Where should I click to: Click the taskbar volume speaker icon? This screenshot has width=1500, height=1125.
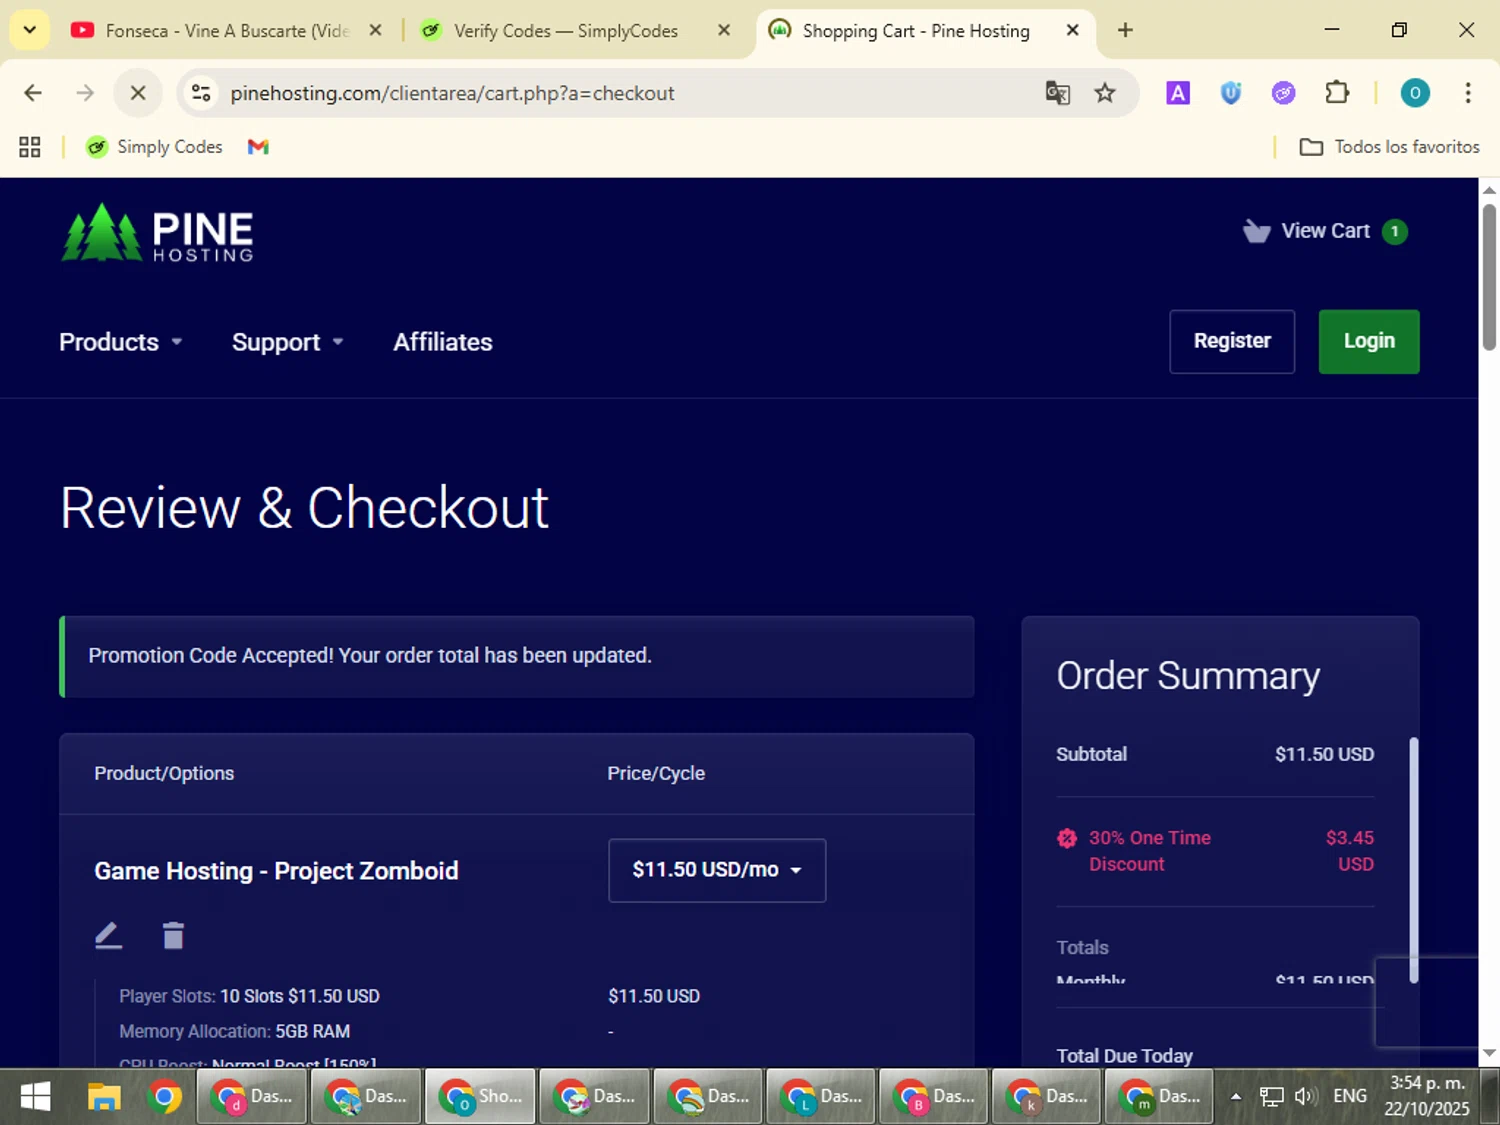(x=1304, y=1097)
